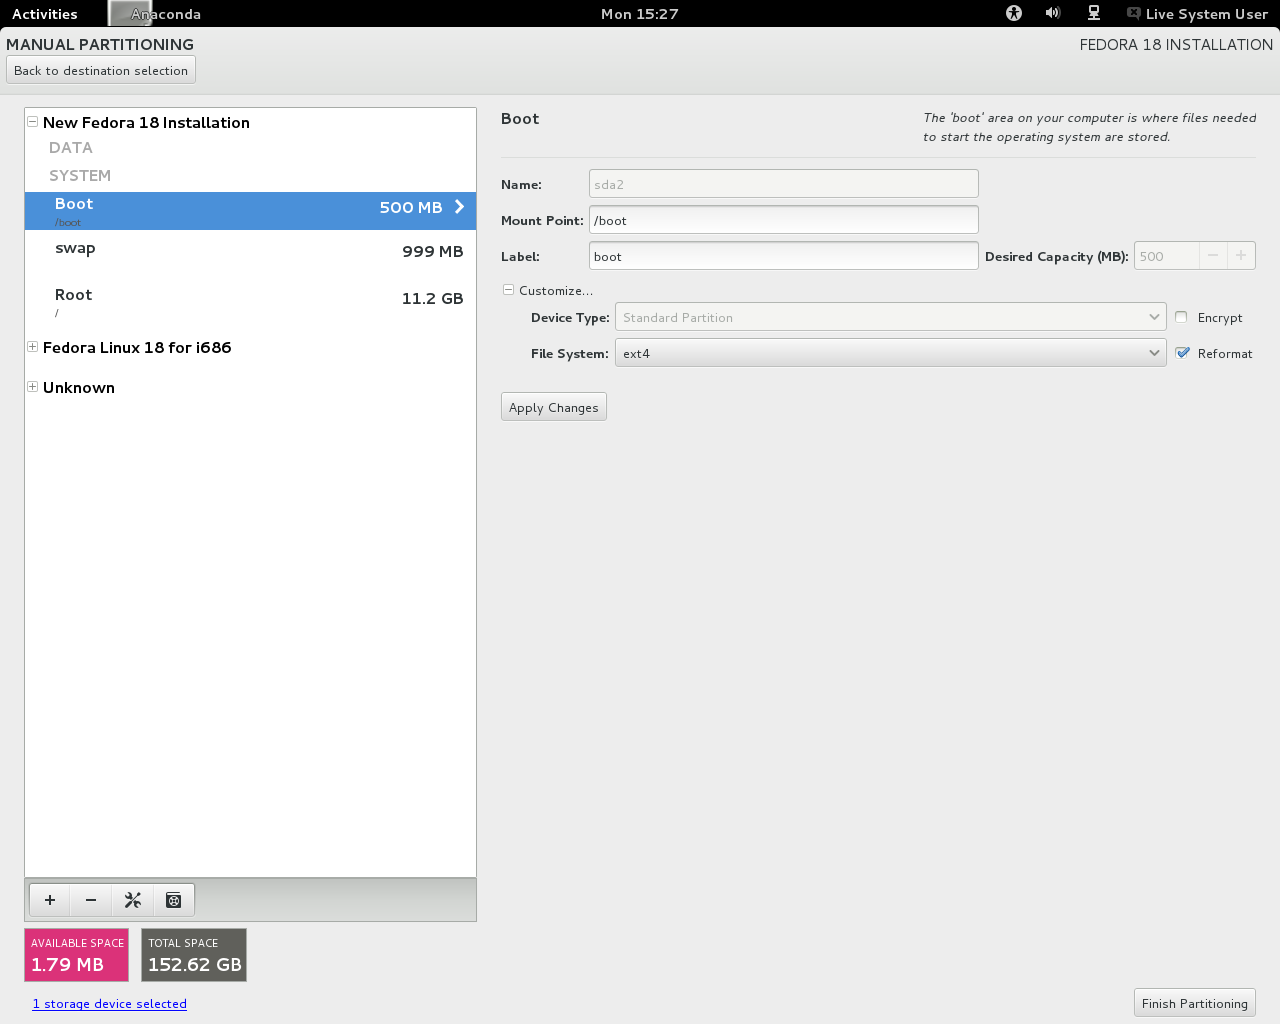Viewport: 1280px width, 1024px height.
Task: Open the clock showing Mon 15:27
Action: click(x=640, y=14)
